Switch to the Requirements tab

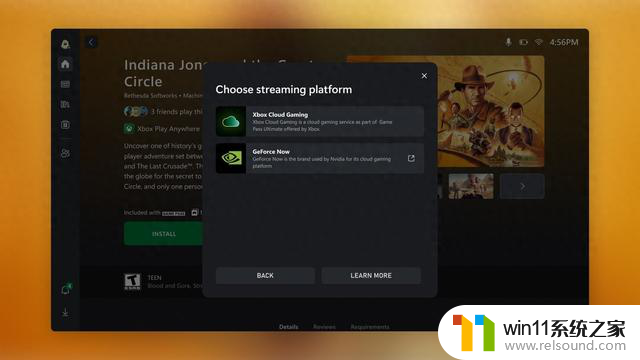pyautogui.click(x=370, y=327)
